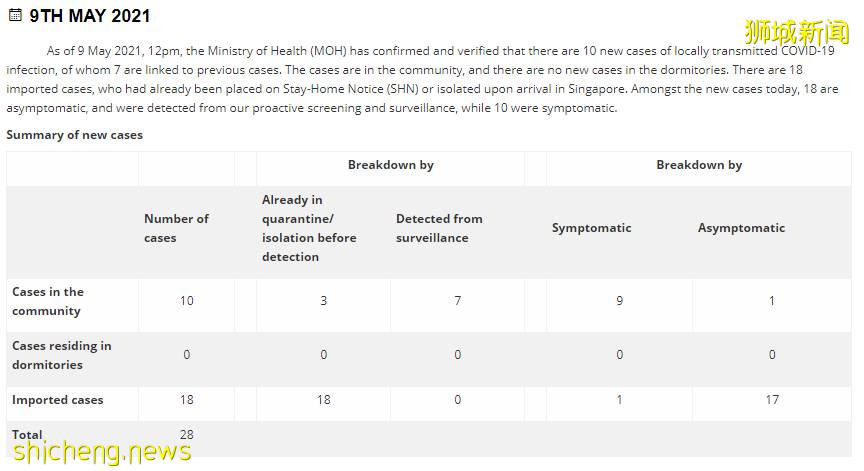Select the Symptomatic column header
The height and width of the screenshot is (471, 864).
coord(591,228)
